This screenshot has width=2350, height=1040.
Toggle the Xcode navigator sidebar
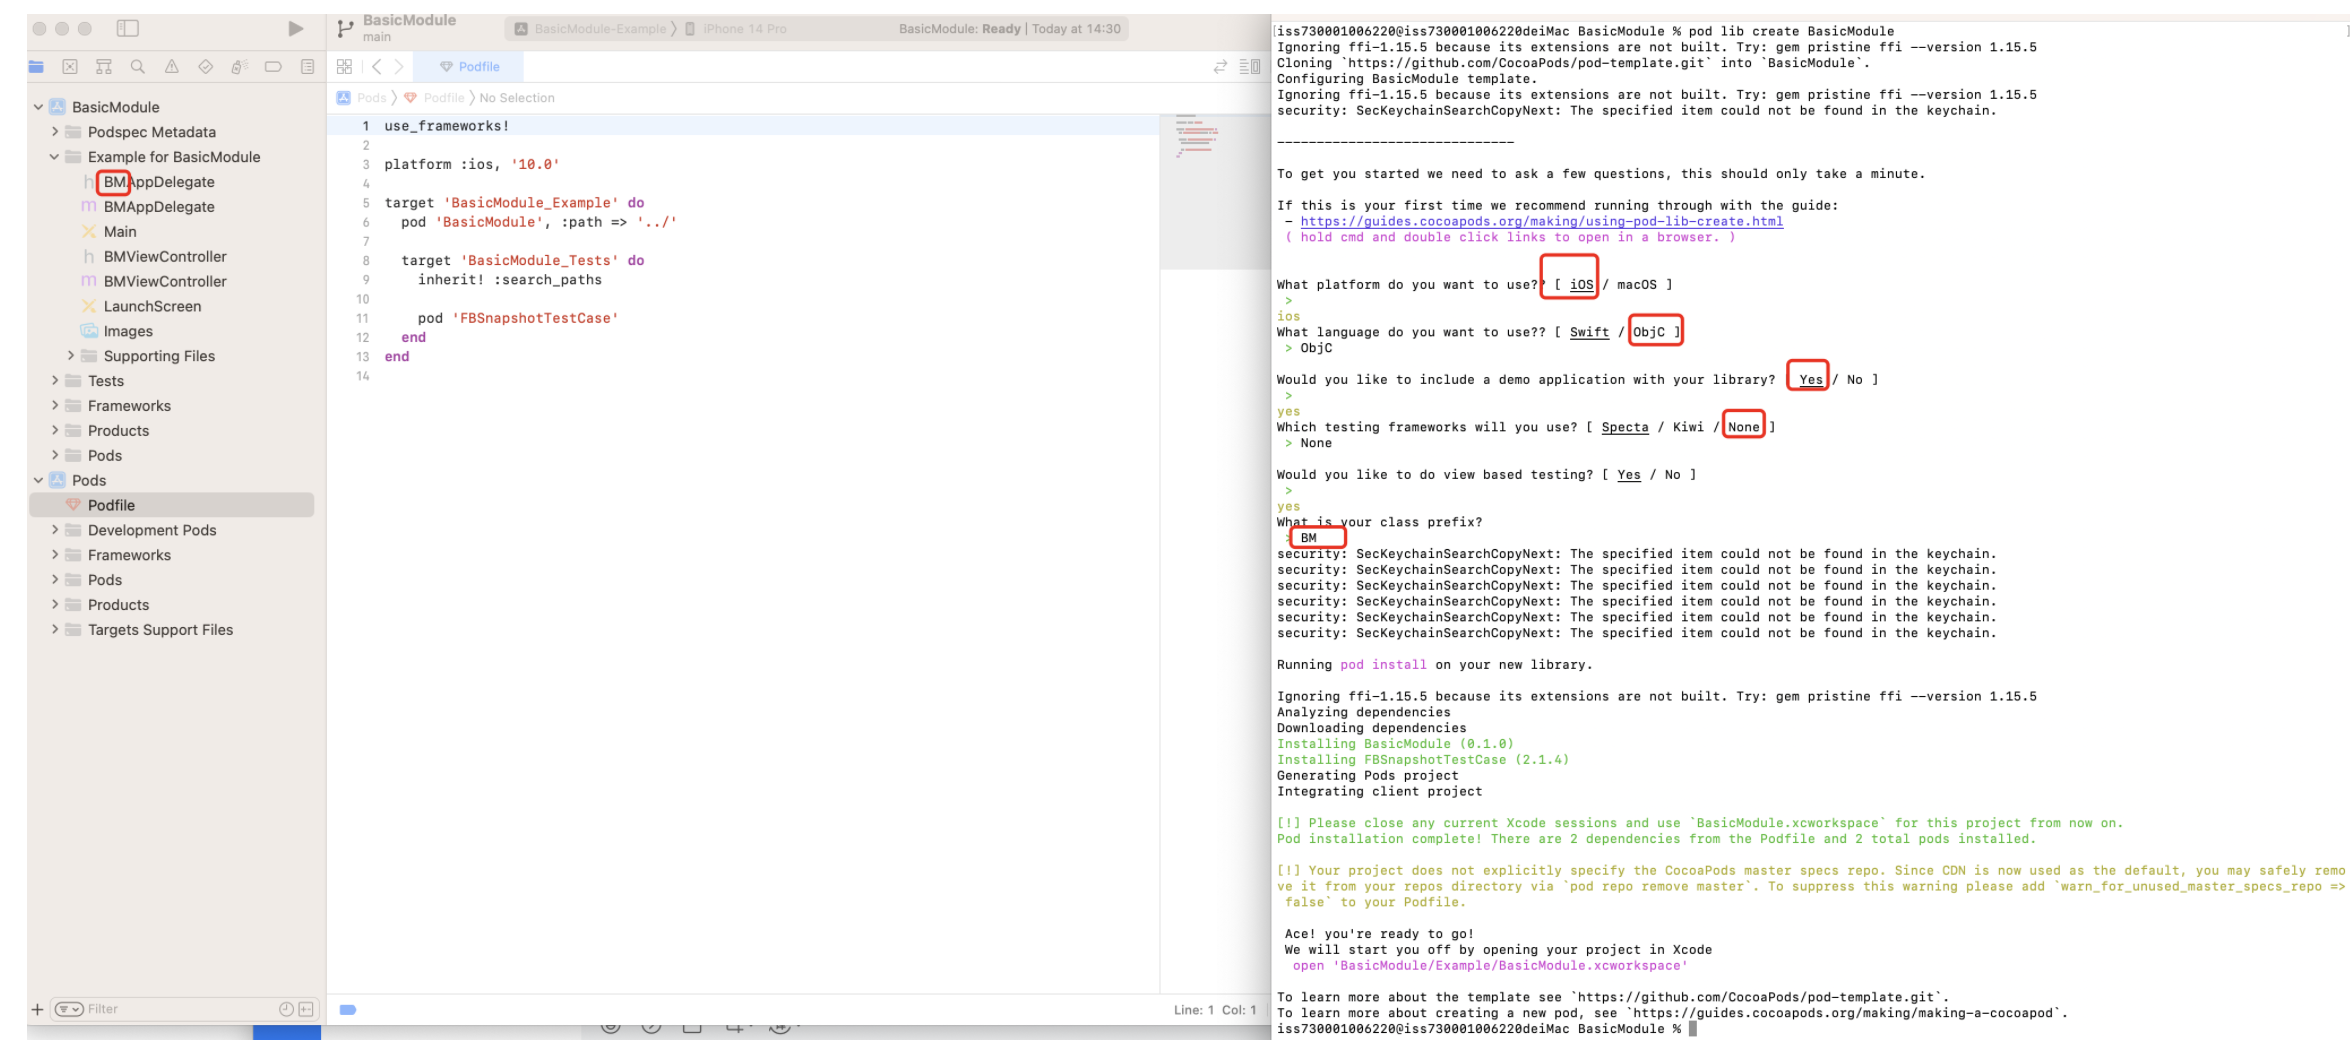[127, 29]
